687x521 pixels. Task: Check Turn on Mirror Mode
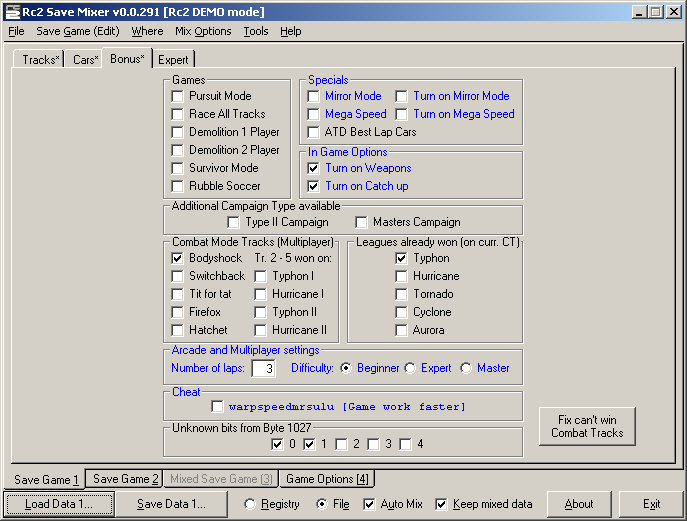click(x=401, y=96)
